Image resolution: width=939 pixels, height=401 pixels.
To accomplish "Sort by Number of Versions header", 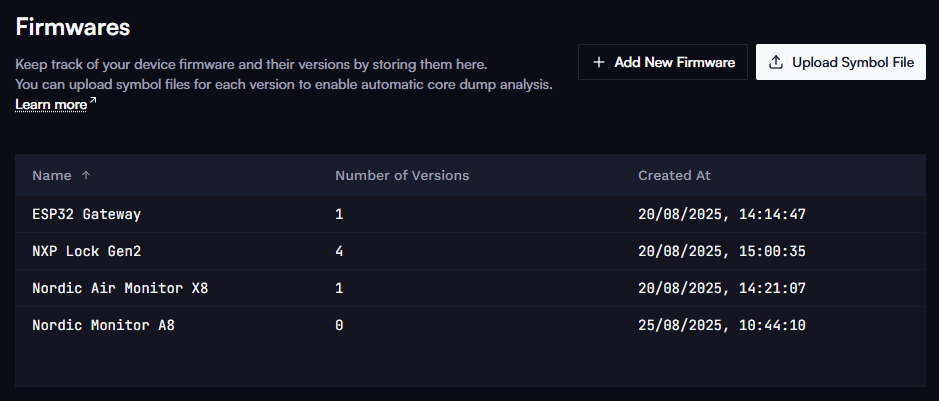I will (402, 175).
